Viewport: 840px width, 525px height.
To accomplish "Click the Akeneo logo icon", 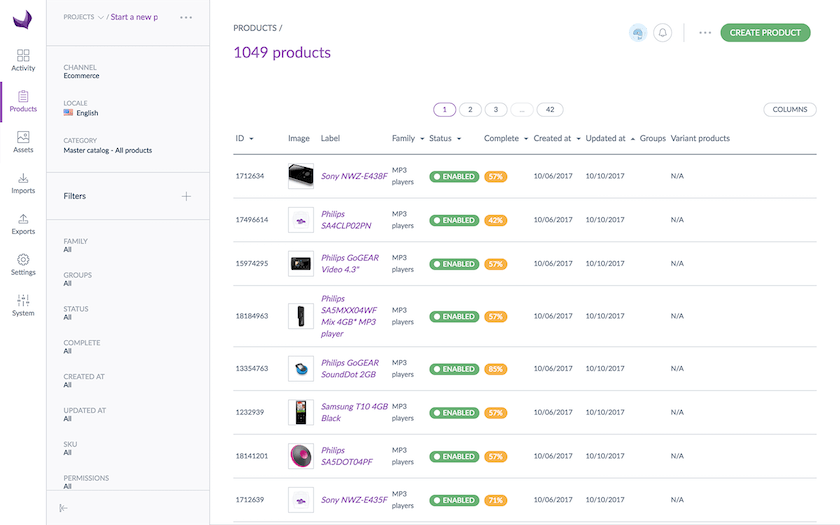I will click(22, 20).
